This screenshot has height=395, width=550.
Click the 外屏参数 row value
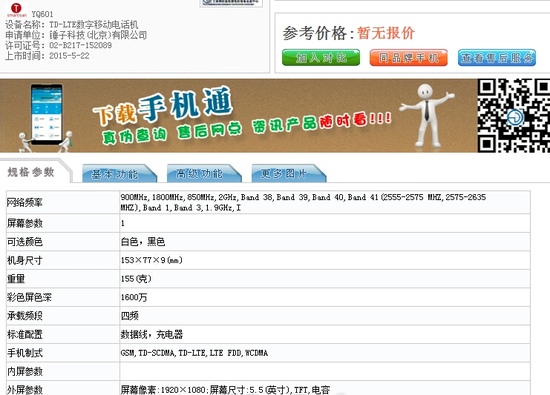pyautogui.click(x=225, y=390)
